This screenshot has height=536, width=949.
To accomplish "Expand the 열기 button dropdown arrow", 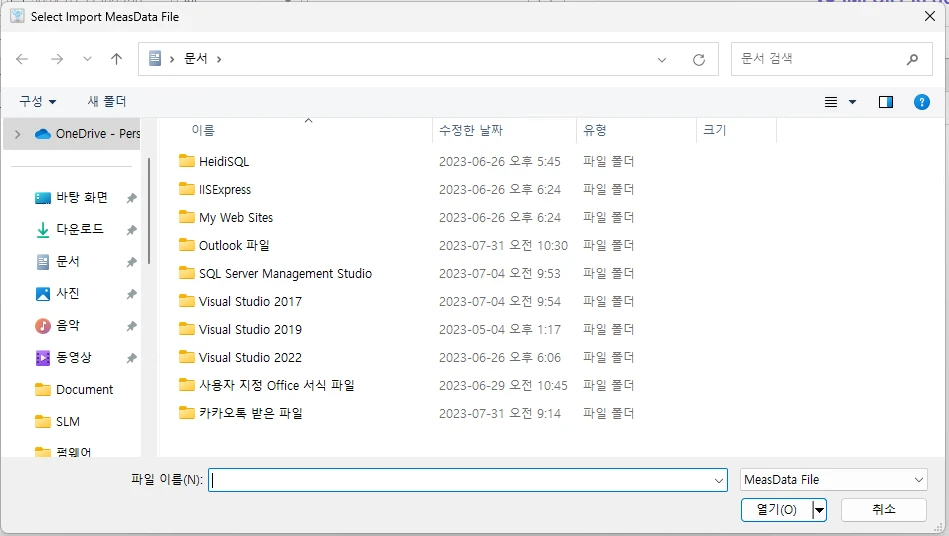I will pyautogui.click(x=819, y=510).
